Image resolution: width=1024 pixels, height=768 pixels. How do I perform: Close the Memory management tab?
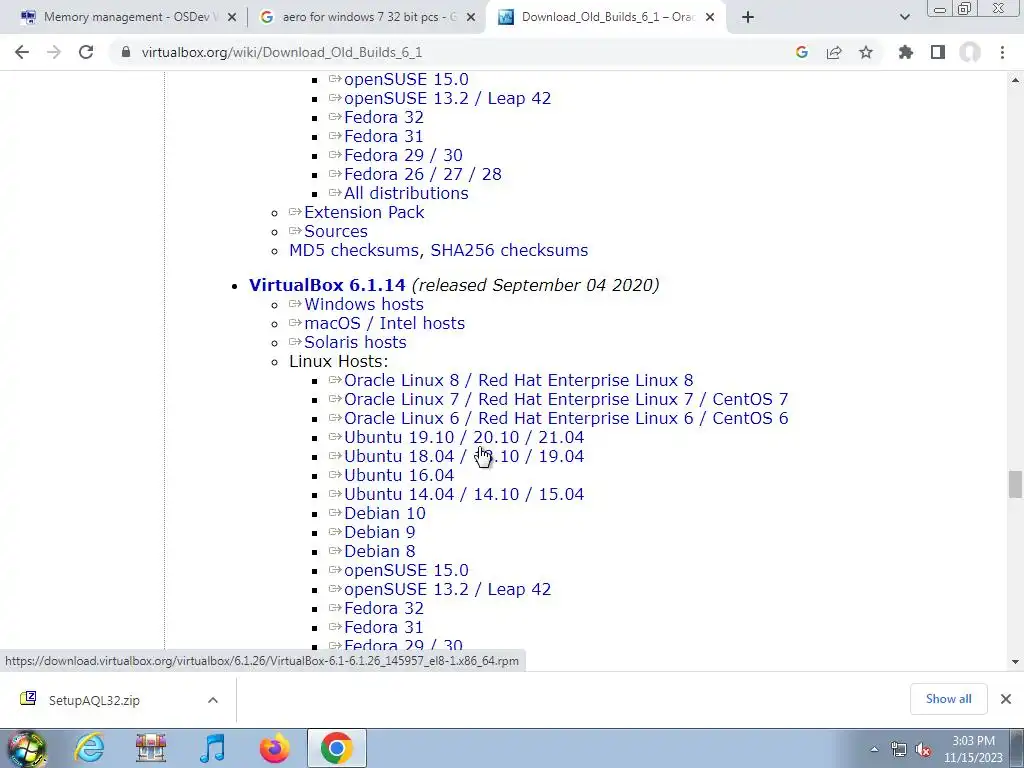pos(231,18)
